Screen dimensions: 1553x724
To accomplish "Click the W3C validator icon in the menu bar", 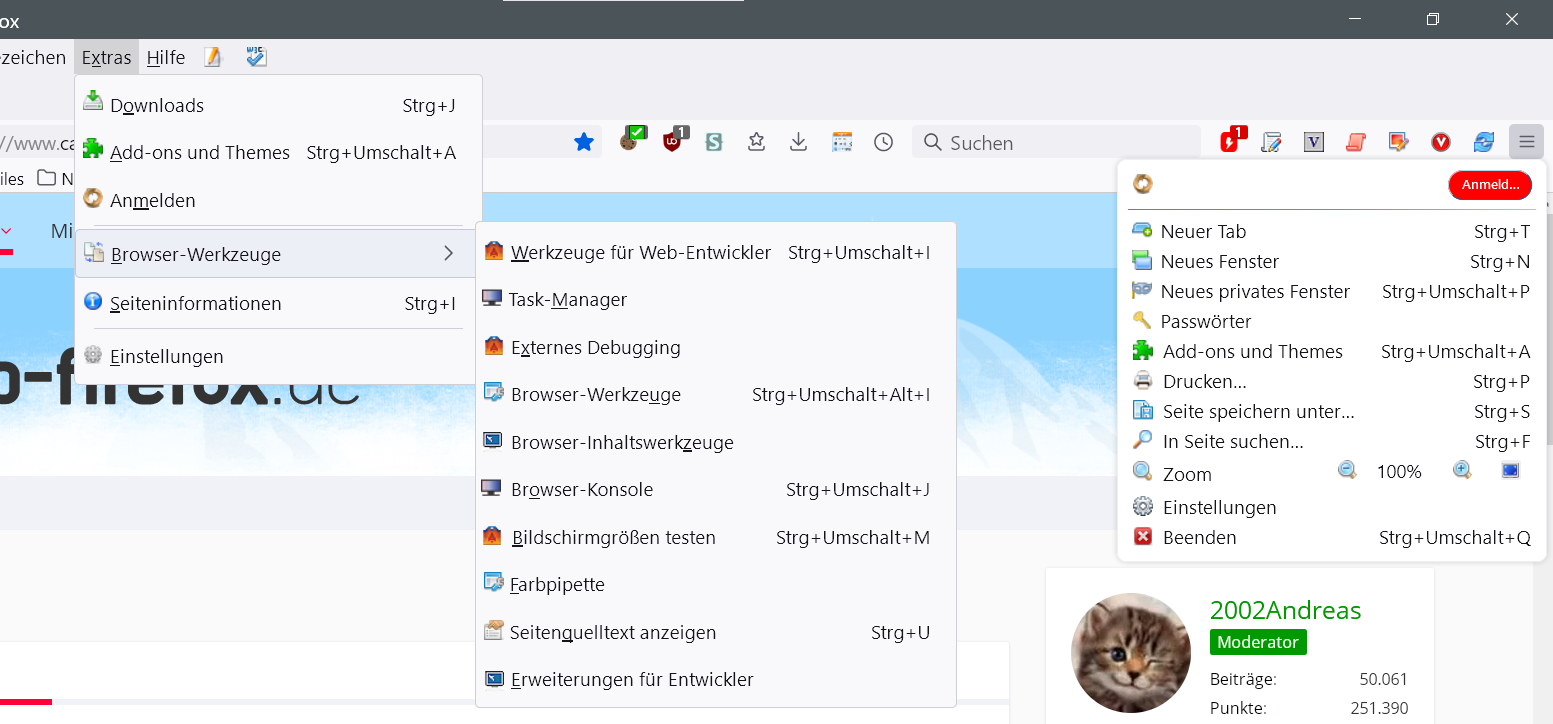I will coord(256,58).
